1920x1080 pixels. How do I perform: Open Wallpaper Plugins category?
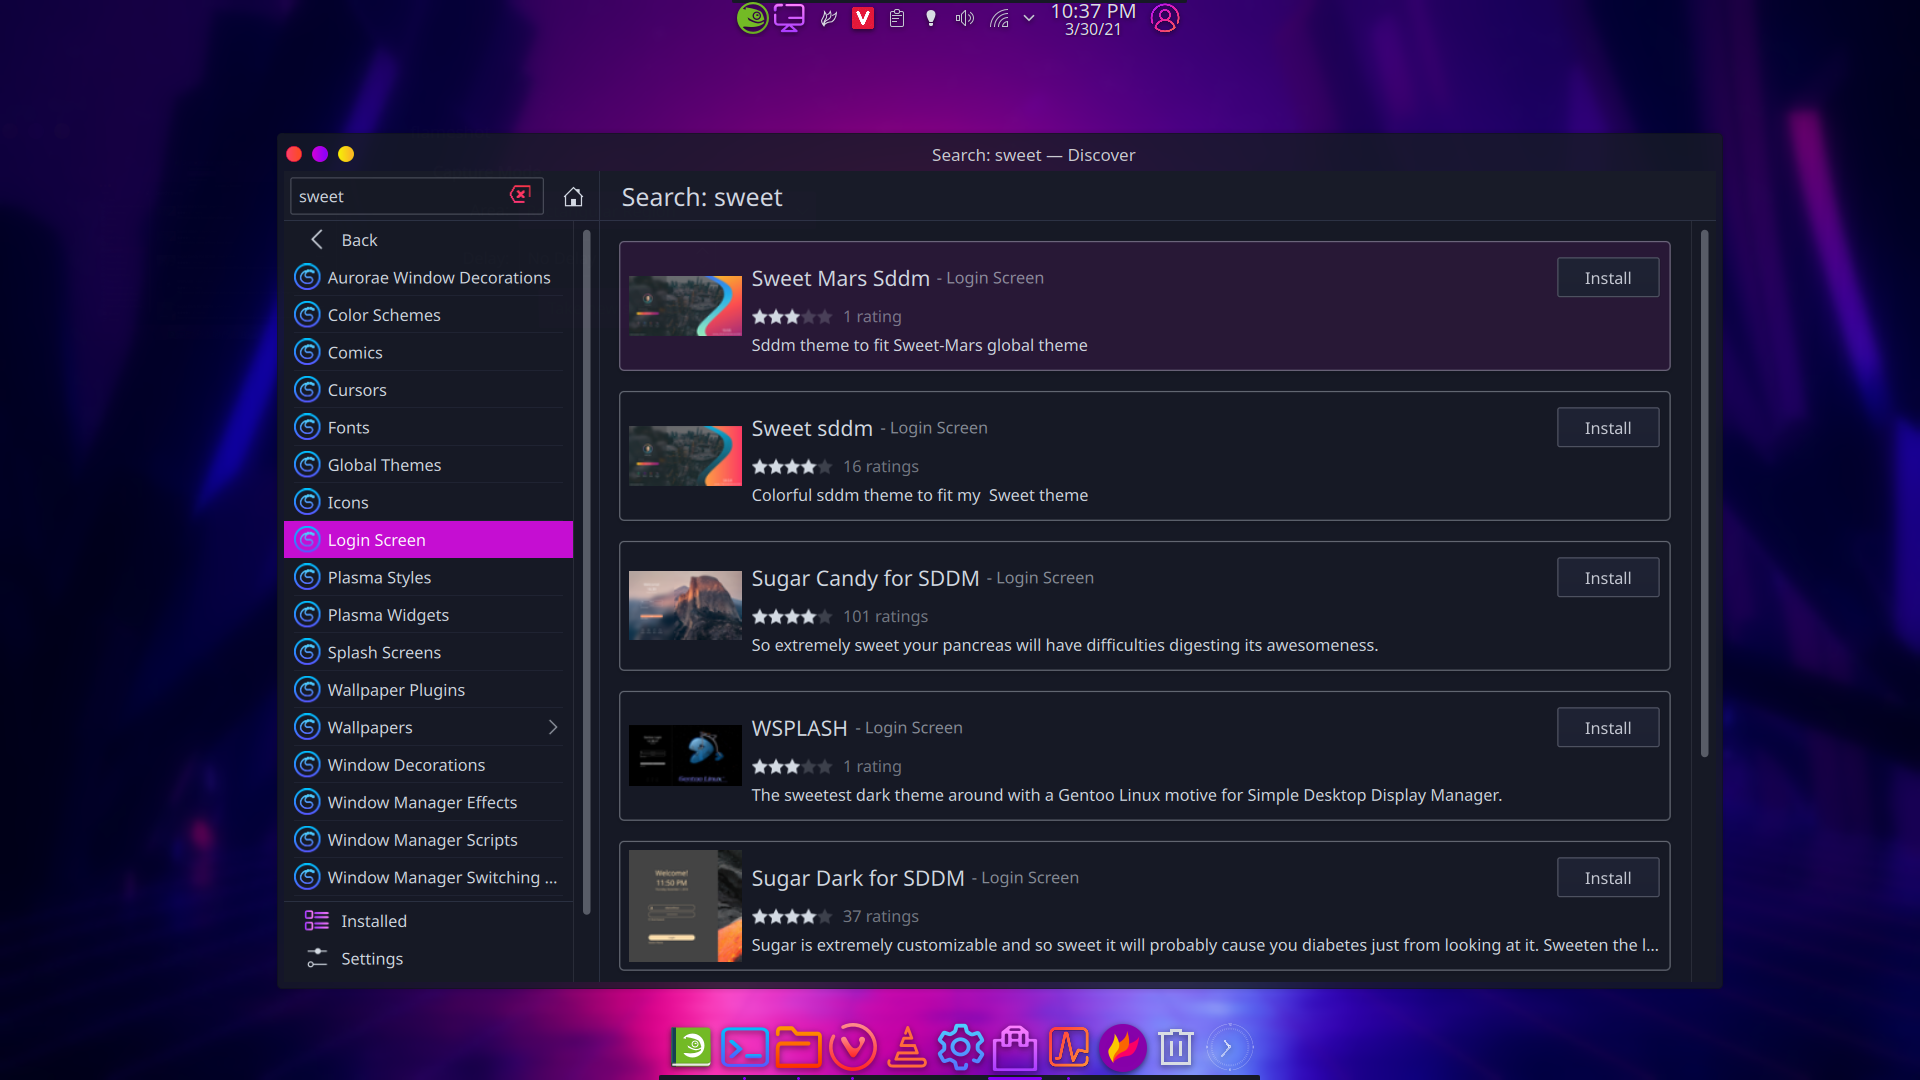coord(428,690)
